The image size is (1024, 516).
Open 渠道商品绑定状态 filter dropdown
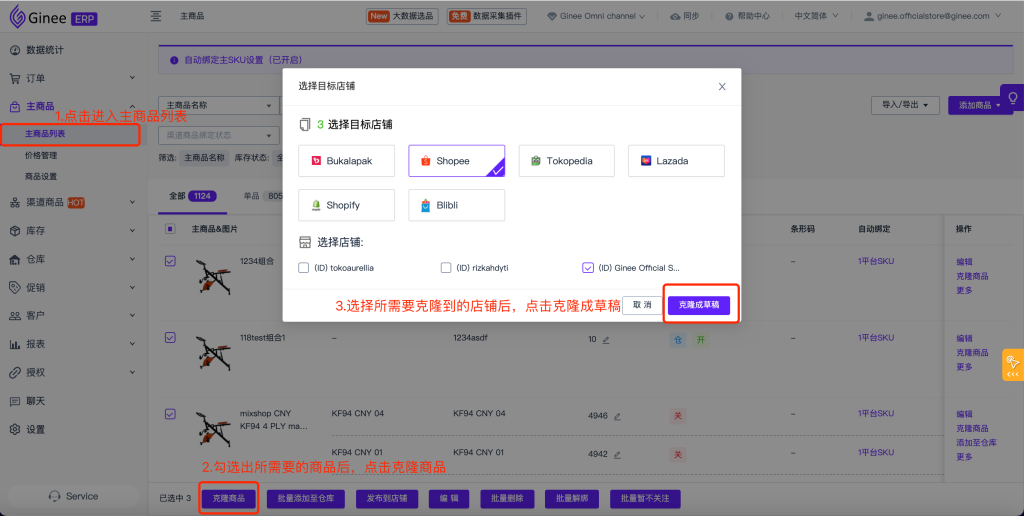click(x=218, y=135)
